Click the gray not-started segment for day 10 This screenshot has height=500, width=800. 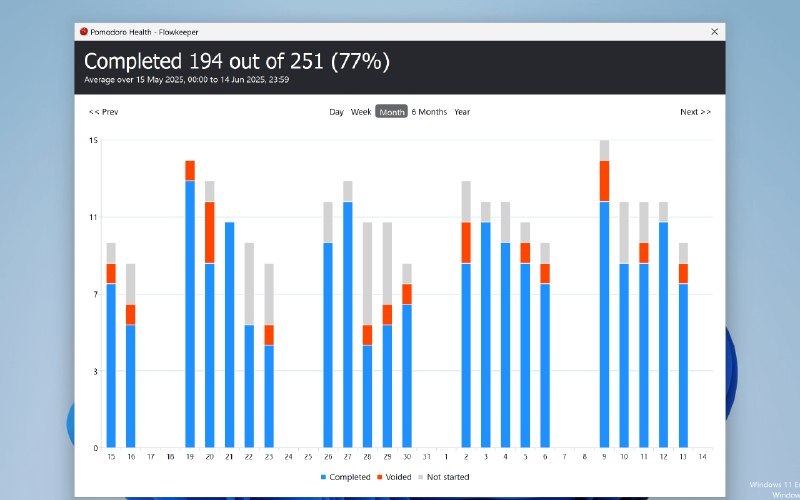coord(624,232)
